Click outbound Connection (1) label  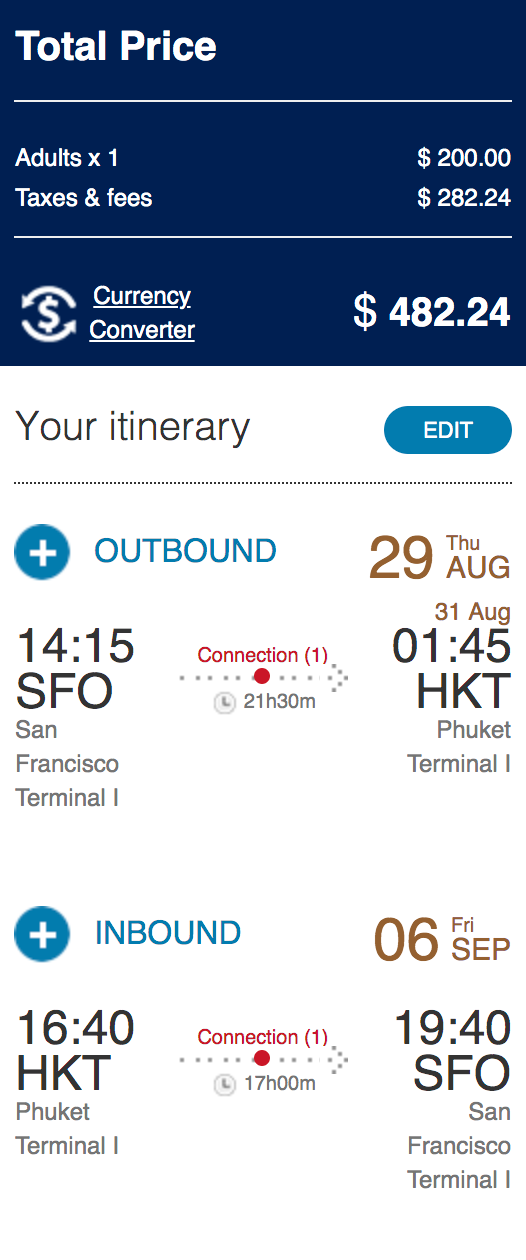coord(263,655)
